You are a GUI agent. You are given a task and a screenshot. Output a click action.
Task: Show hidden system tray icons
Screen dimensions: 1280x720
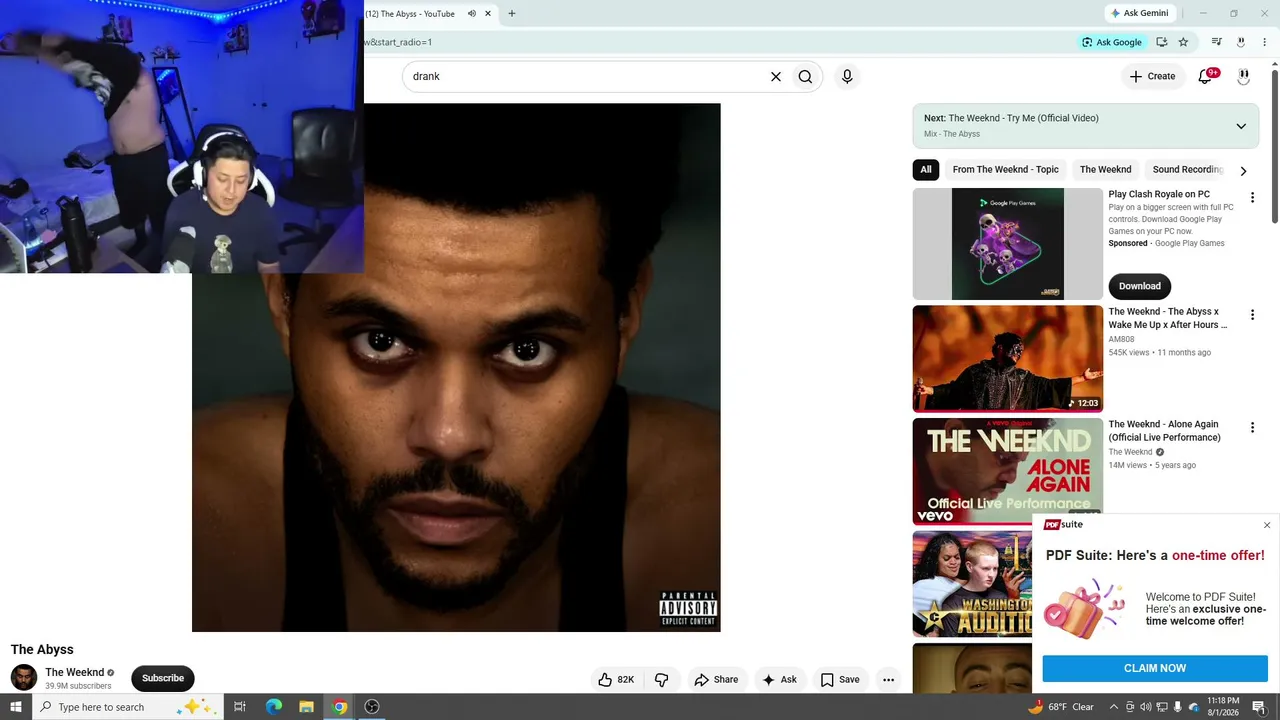1114,707
